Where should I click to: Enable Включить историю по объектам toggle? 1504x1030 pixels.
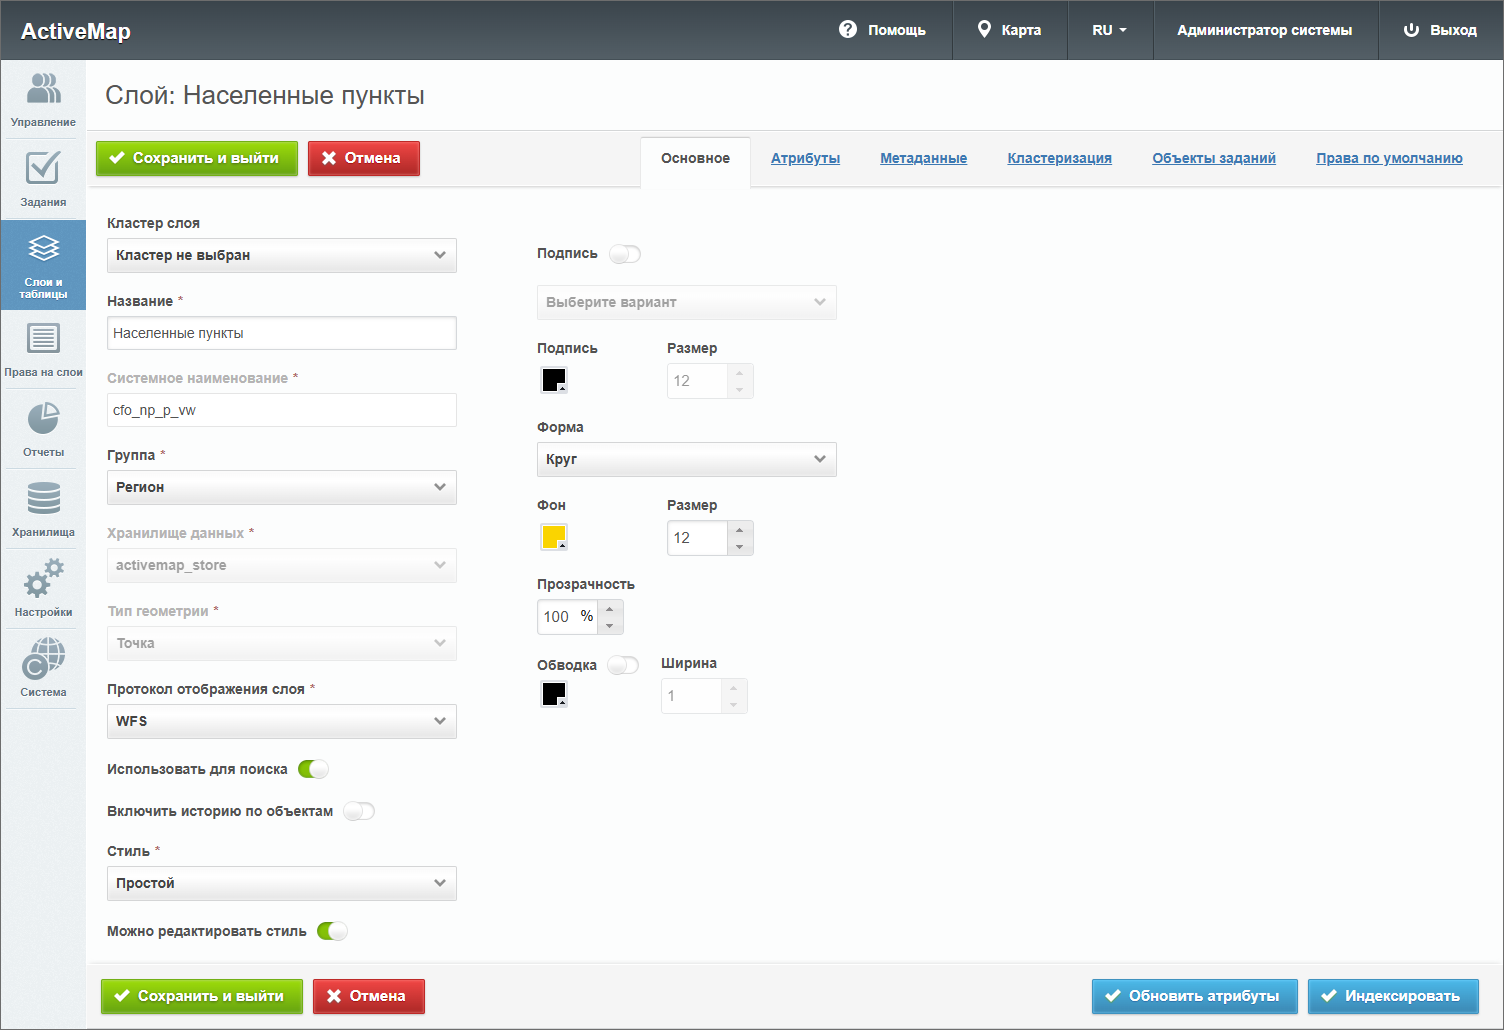[358, 811]
